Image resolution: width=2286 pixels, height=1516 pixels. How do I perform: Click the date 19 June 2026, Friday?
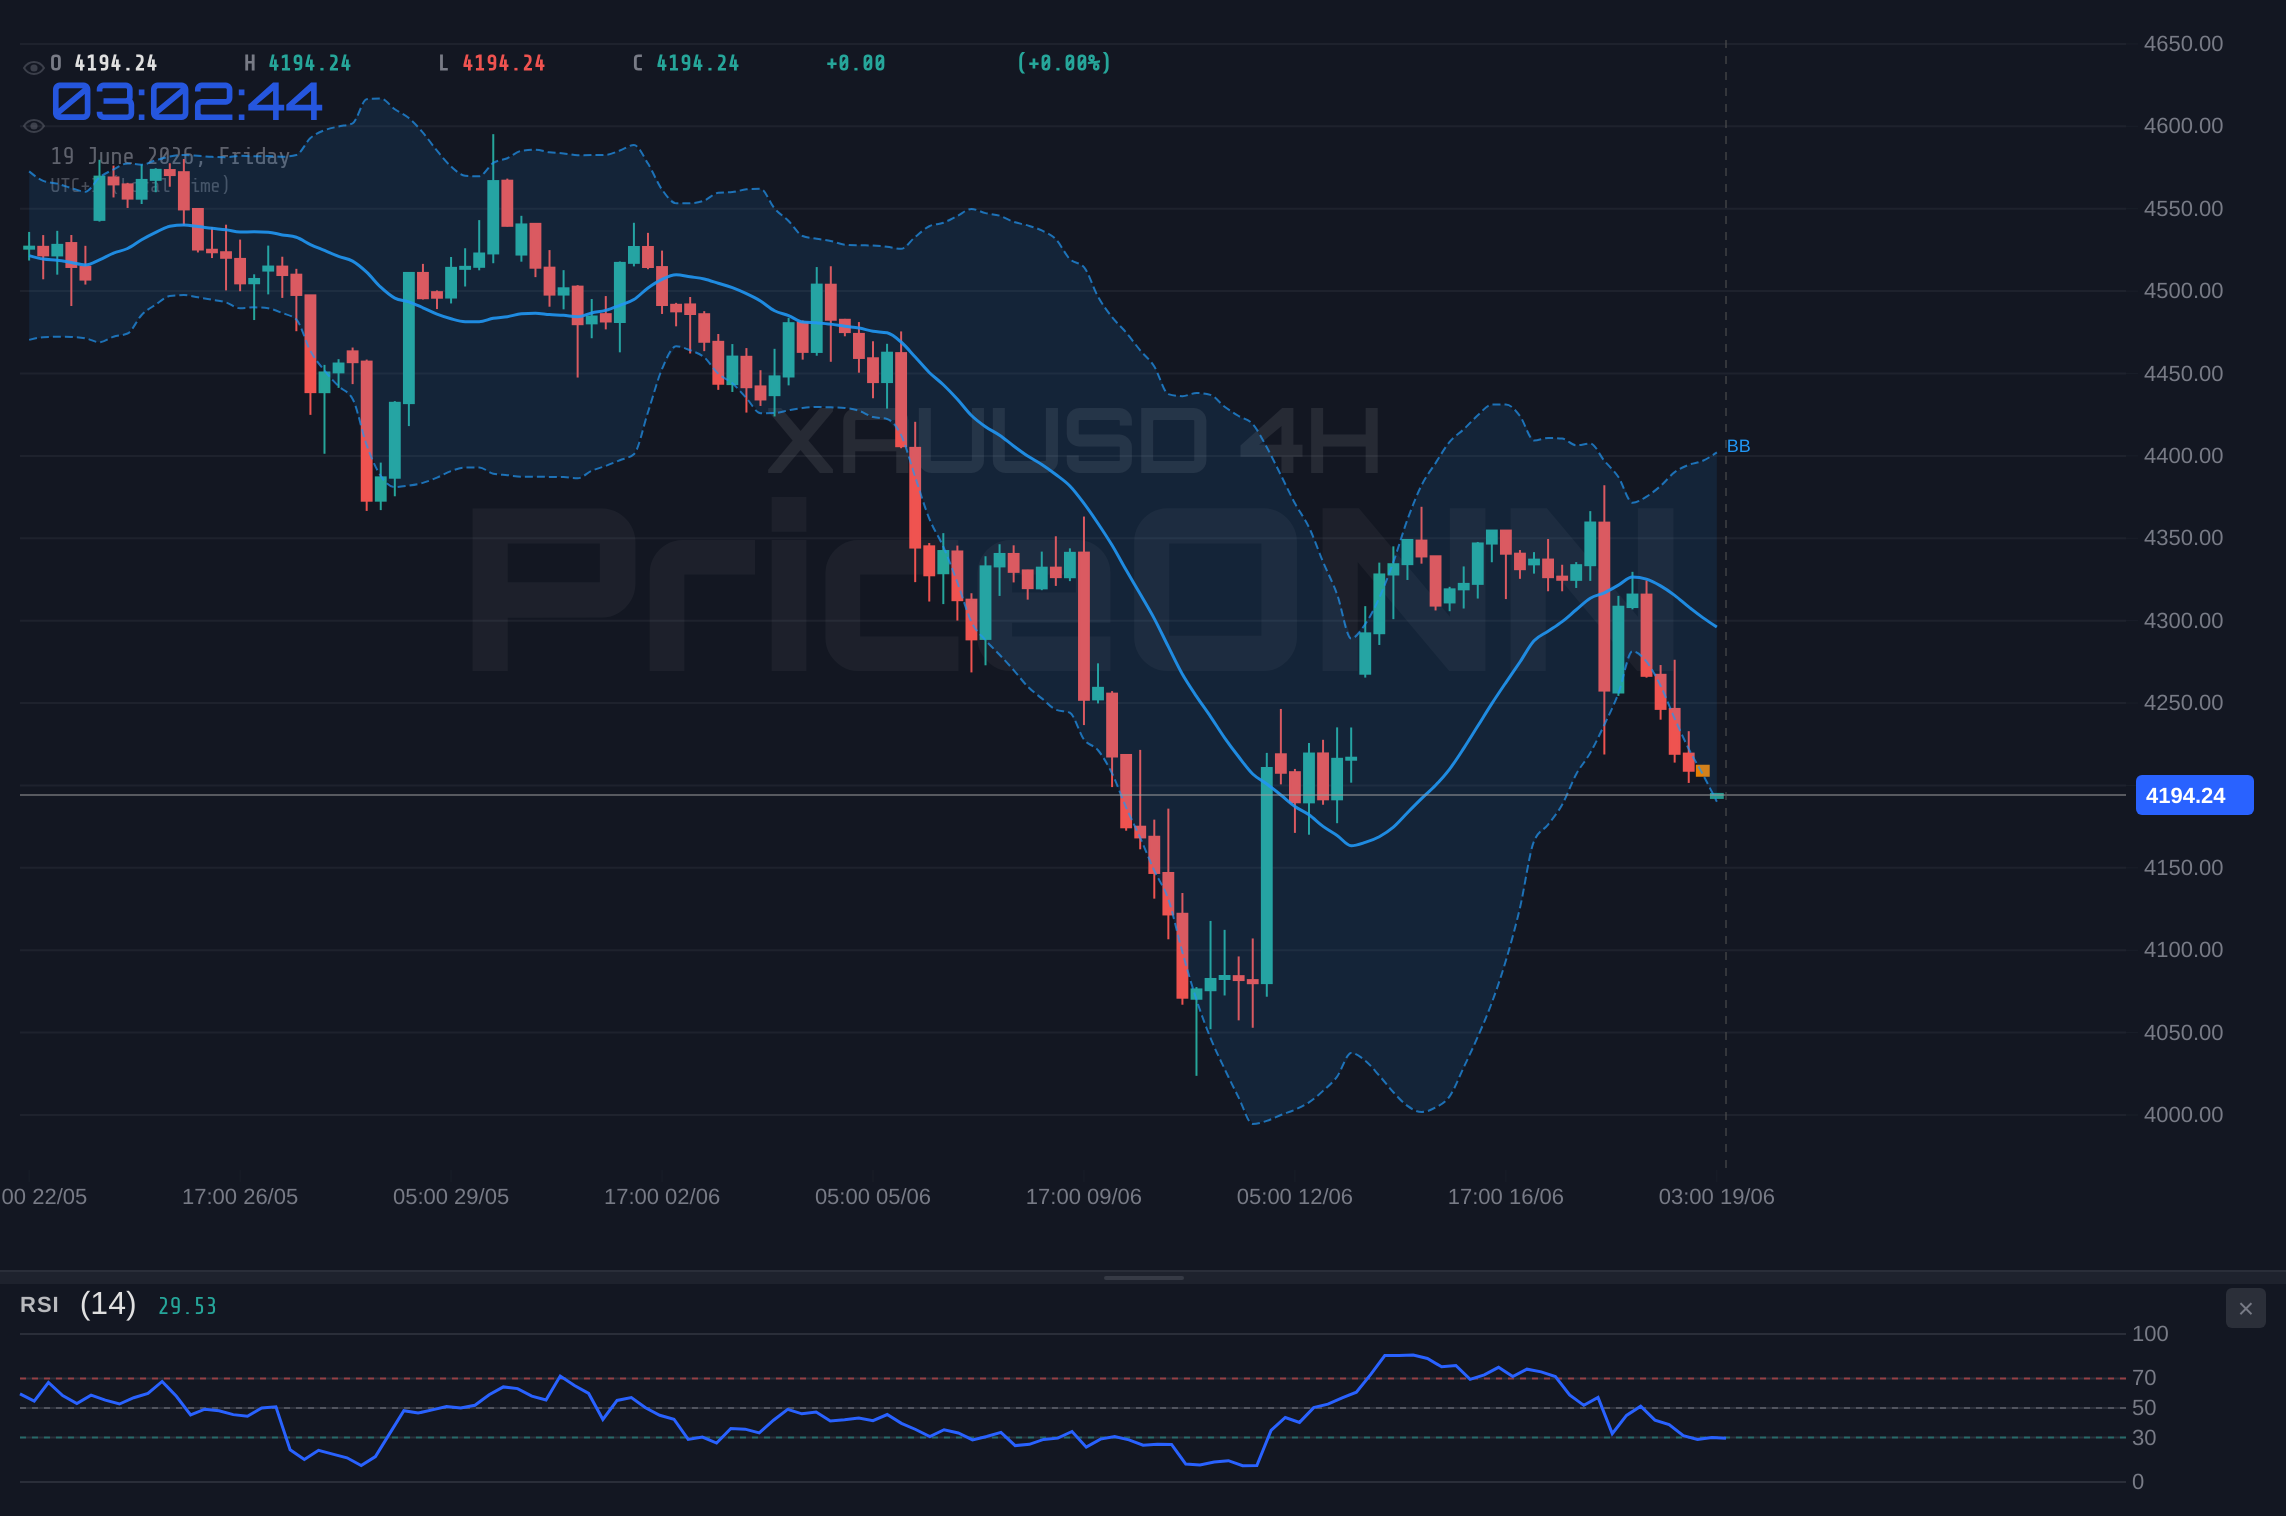pos(170,156)
